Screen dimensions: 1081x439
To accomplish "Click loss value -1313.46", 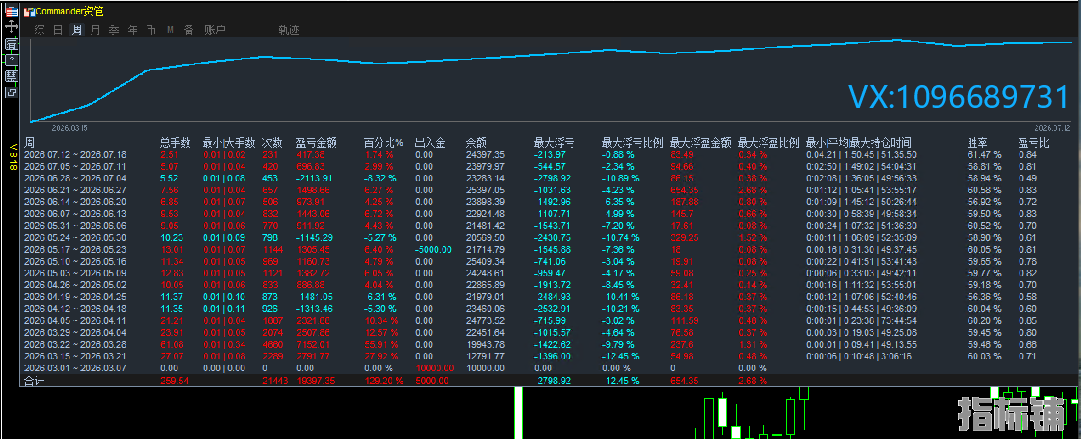I will click(315, 308).
